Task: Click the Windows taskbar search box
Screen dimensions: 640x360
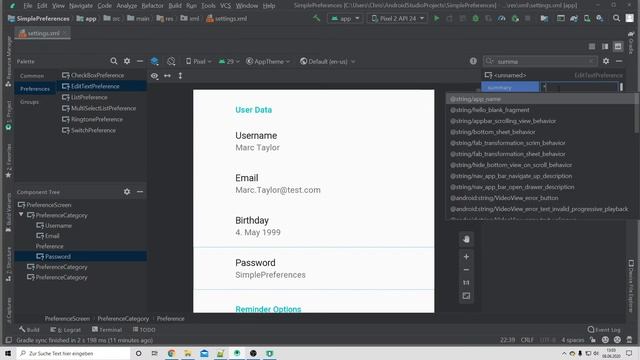Action: point(73,353)
